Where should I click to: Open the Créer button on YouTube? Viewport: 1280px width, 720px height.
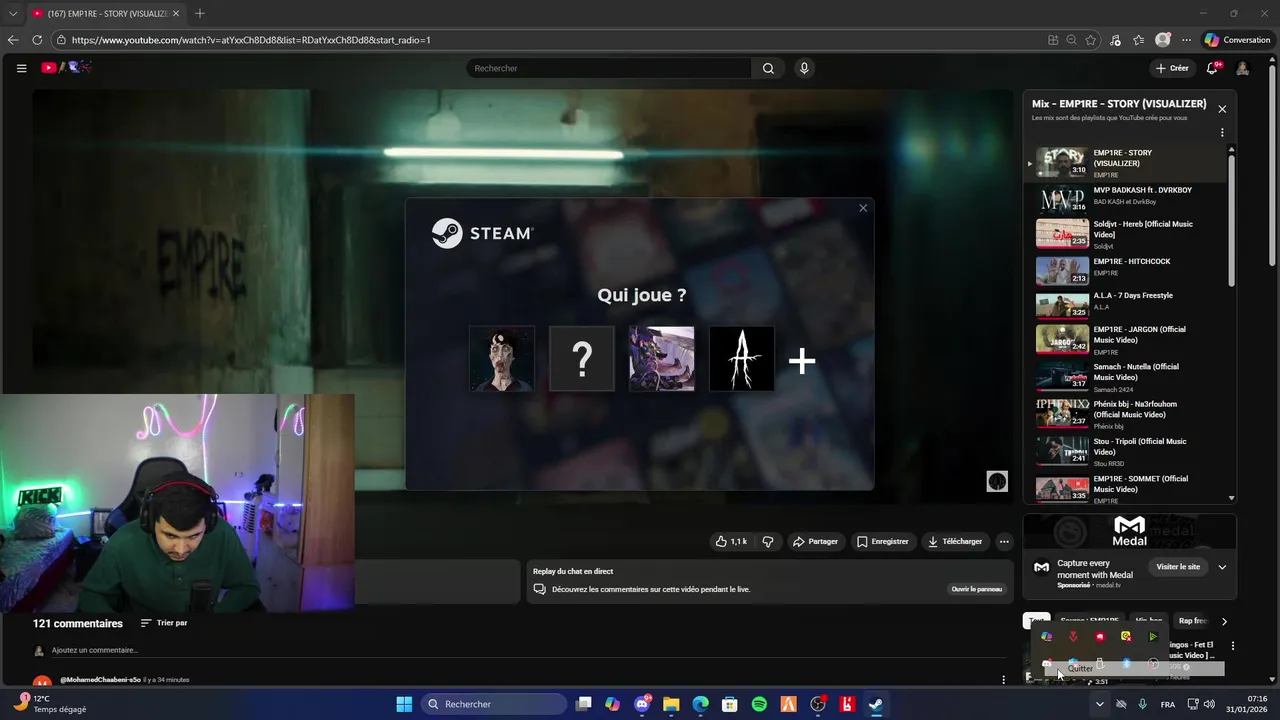(1172, 68)
